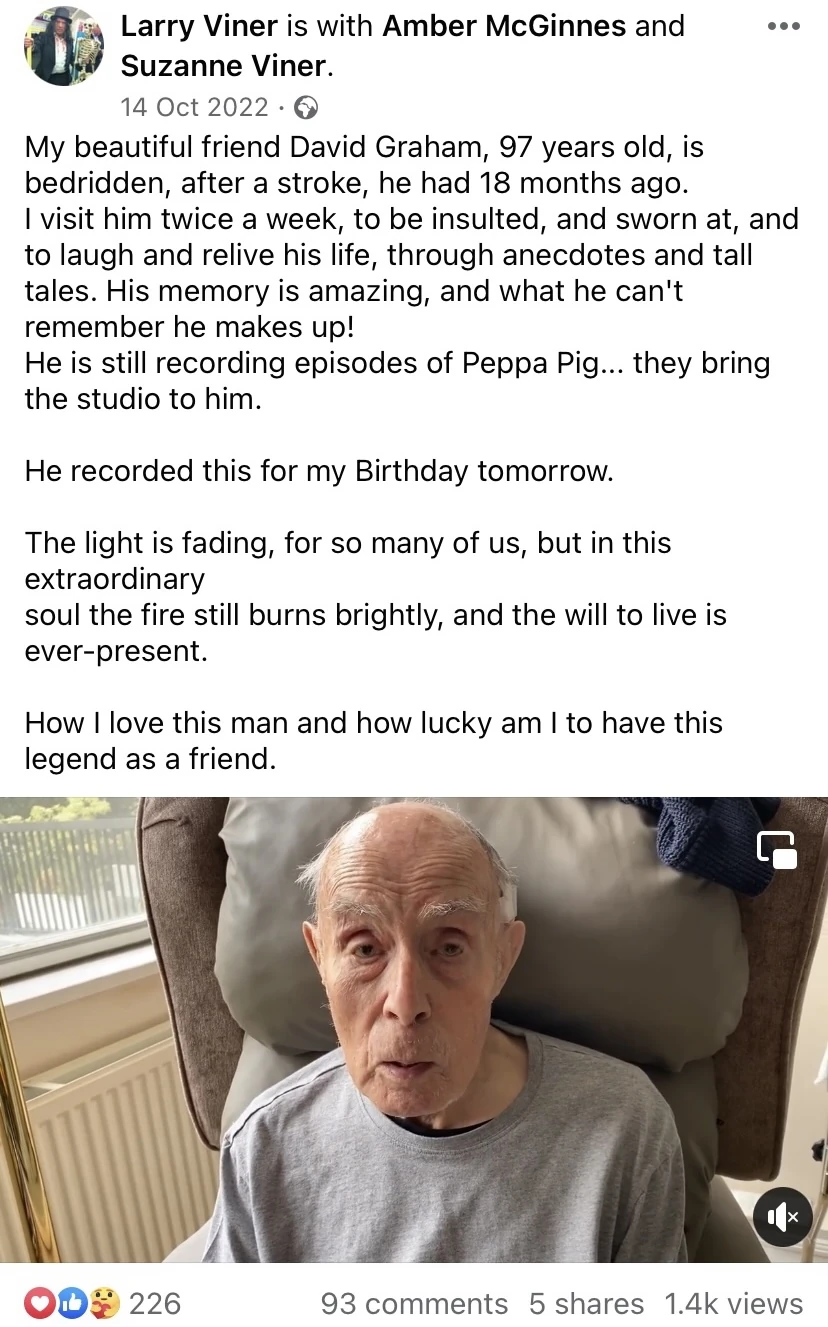Tap Larry Viner's profile picture
Image resolution: width=828 pixels, height=1327 pixels.
coord(63,46)
